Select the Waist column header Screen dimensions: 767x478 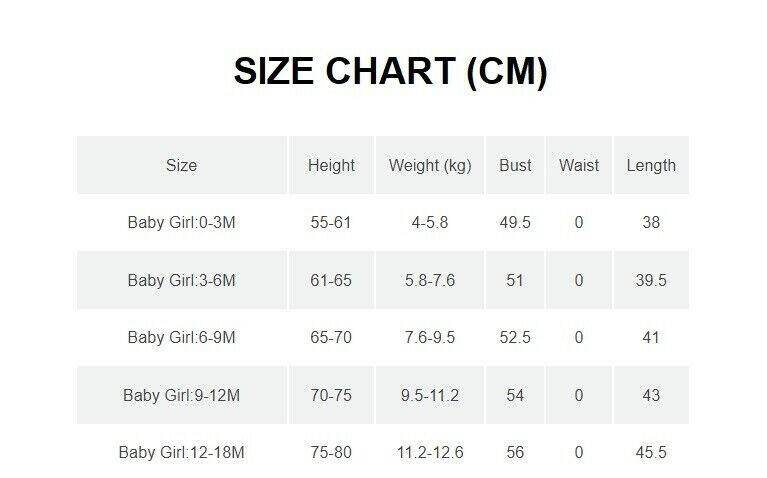click(x=579, y=166)
